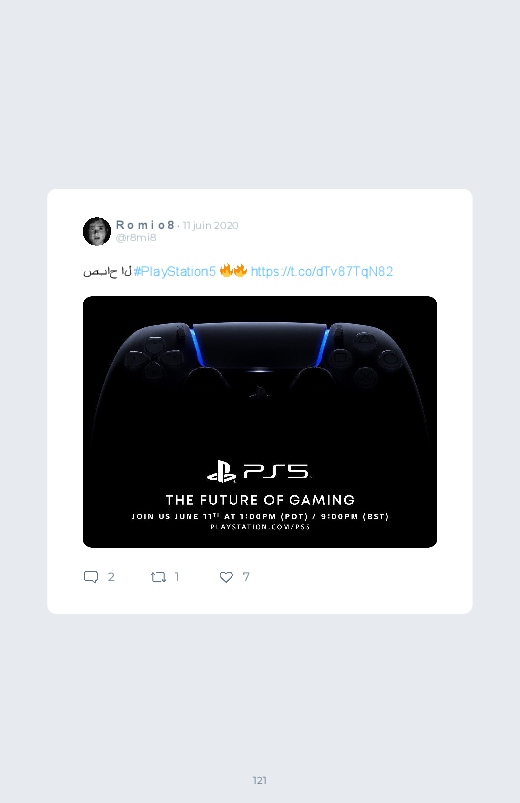Click the small PS button logo on controller
Image resolution: width=520 pixels, height=803 pixels.
point(260,392)
